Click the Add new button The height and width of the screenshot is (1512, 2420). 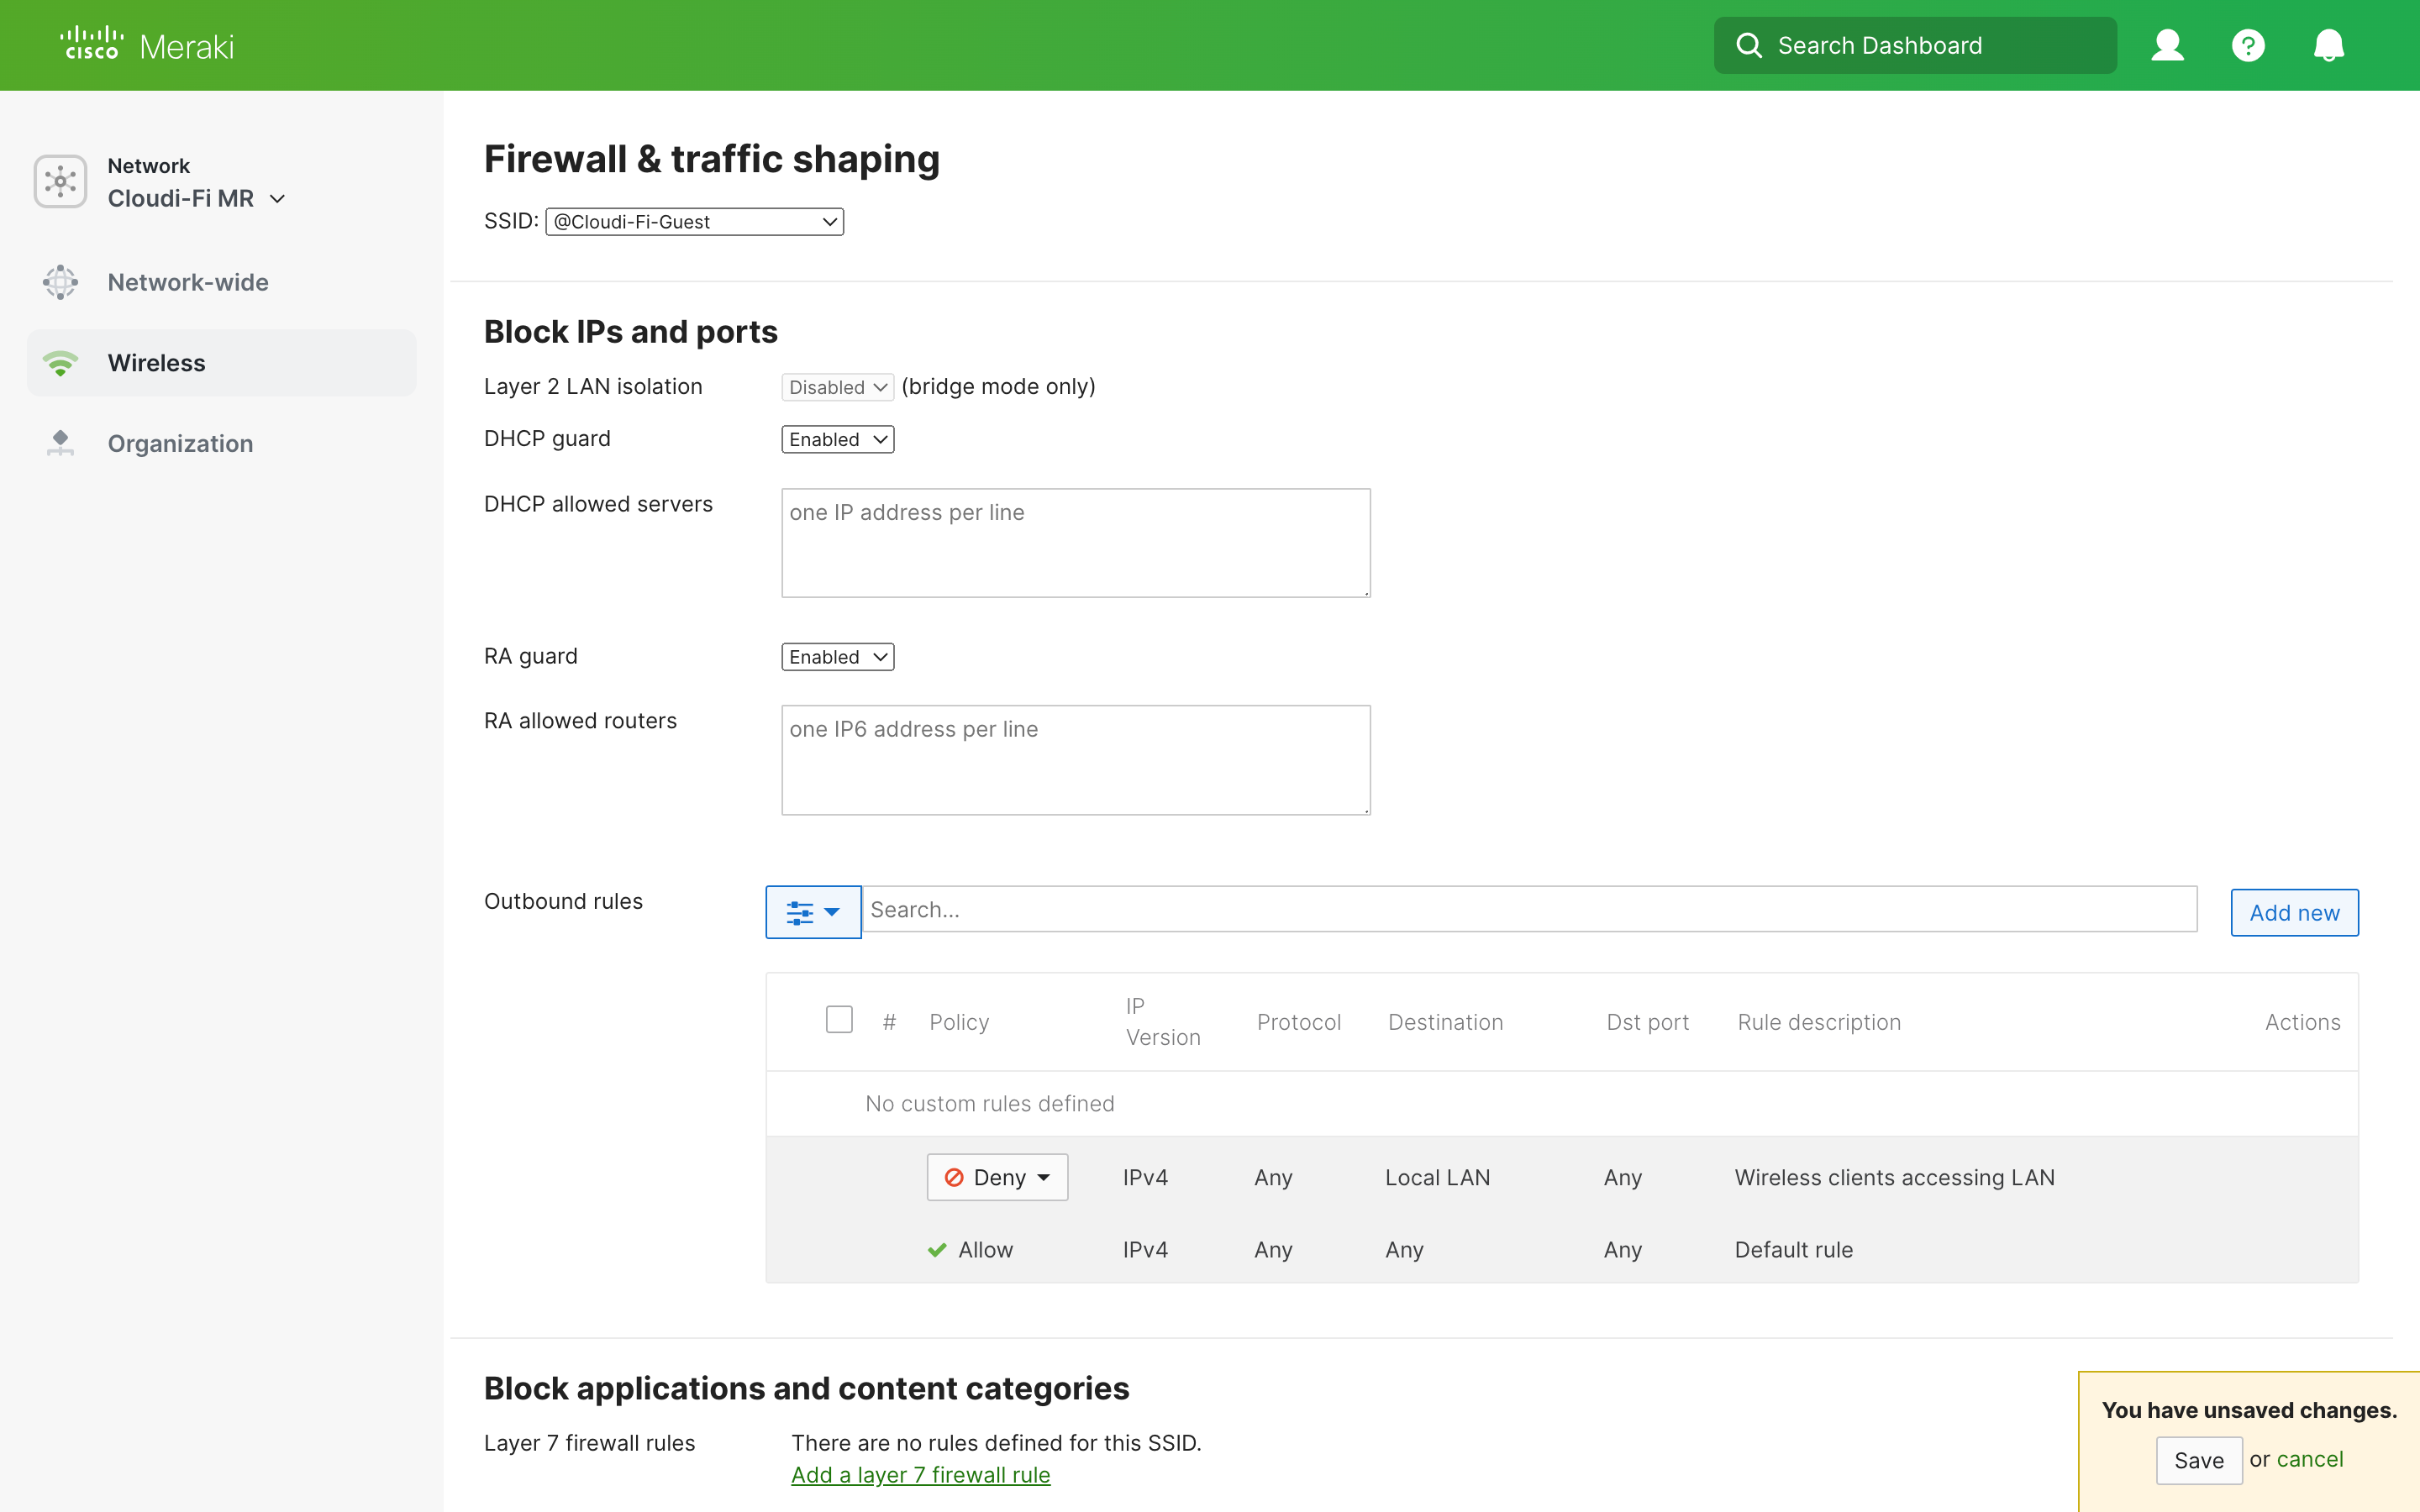tap(2294, 911)
